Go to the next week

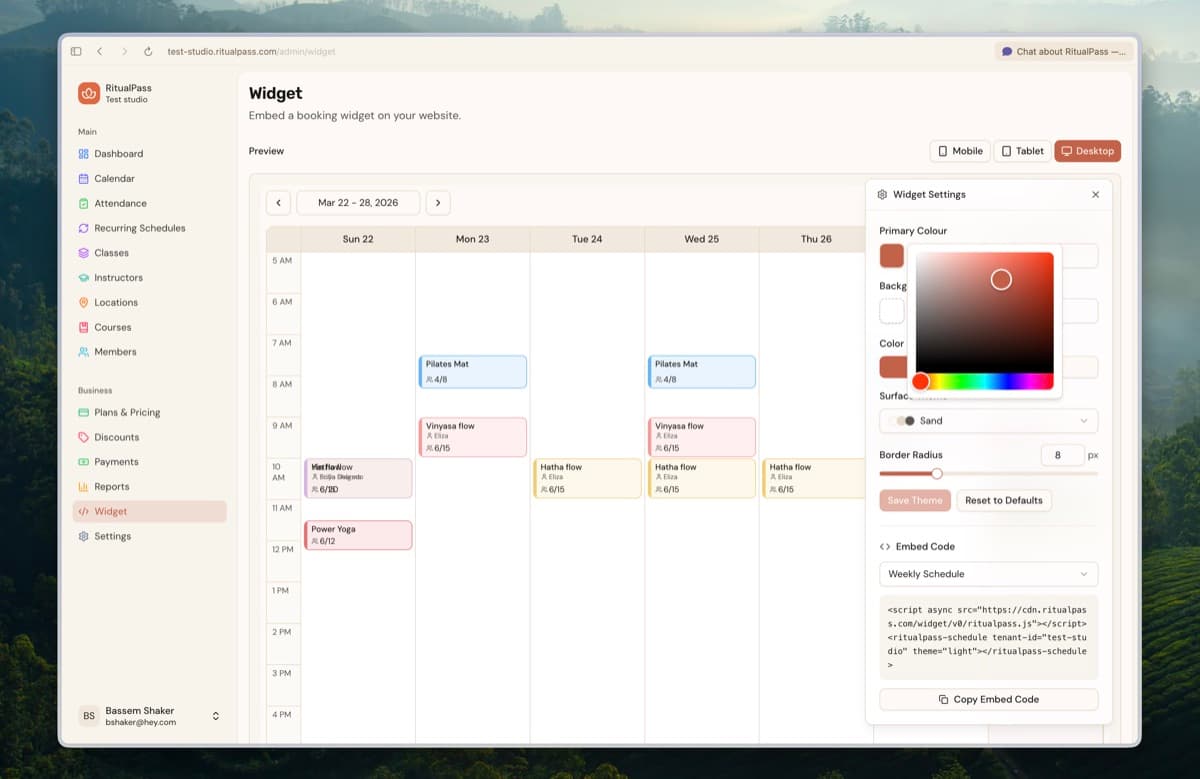coord(438,202)
